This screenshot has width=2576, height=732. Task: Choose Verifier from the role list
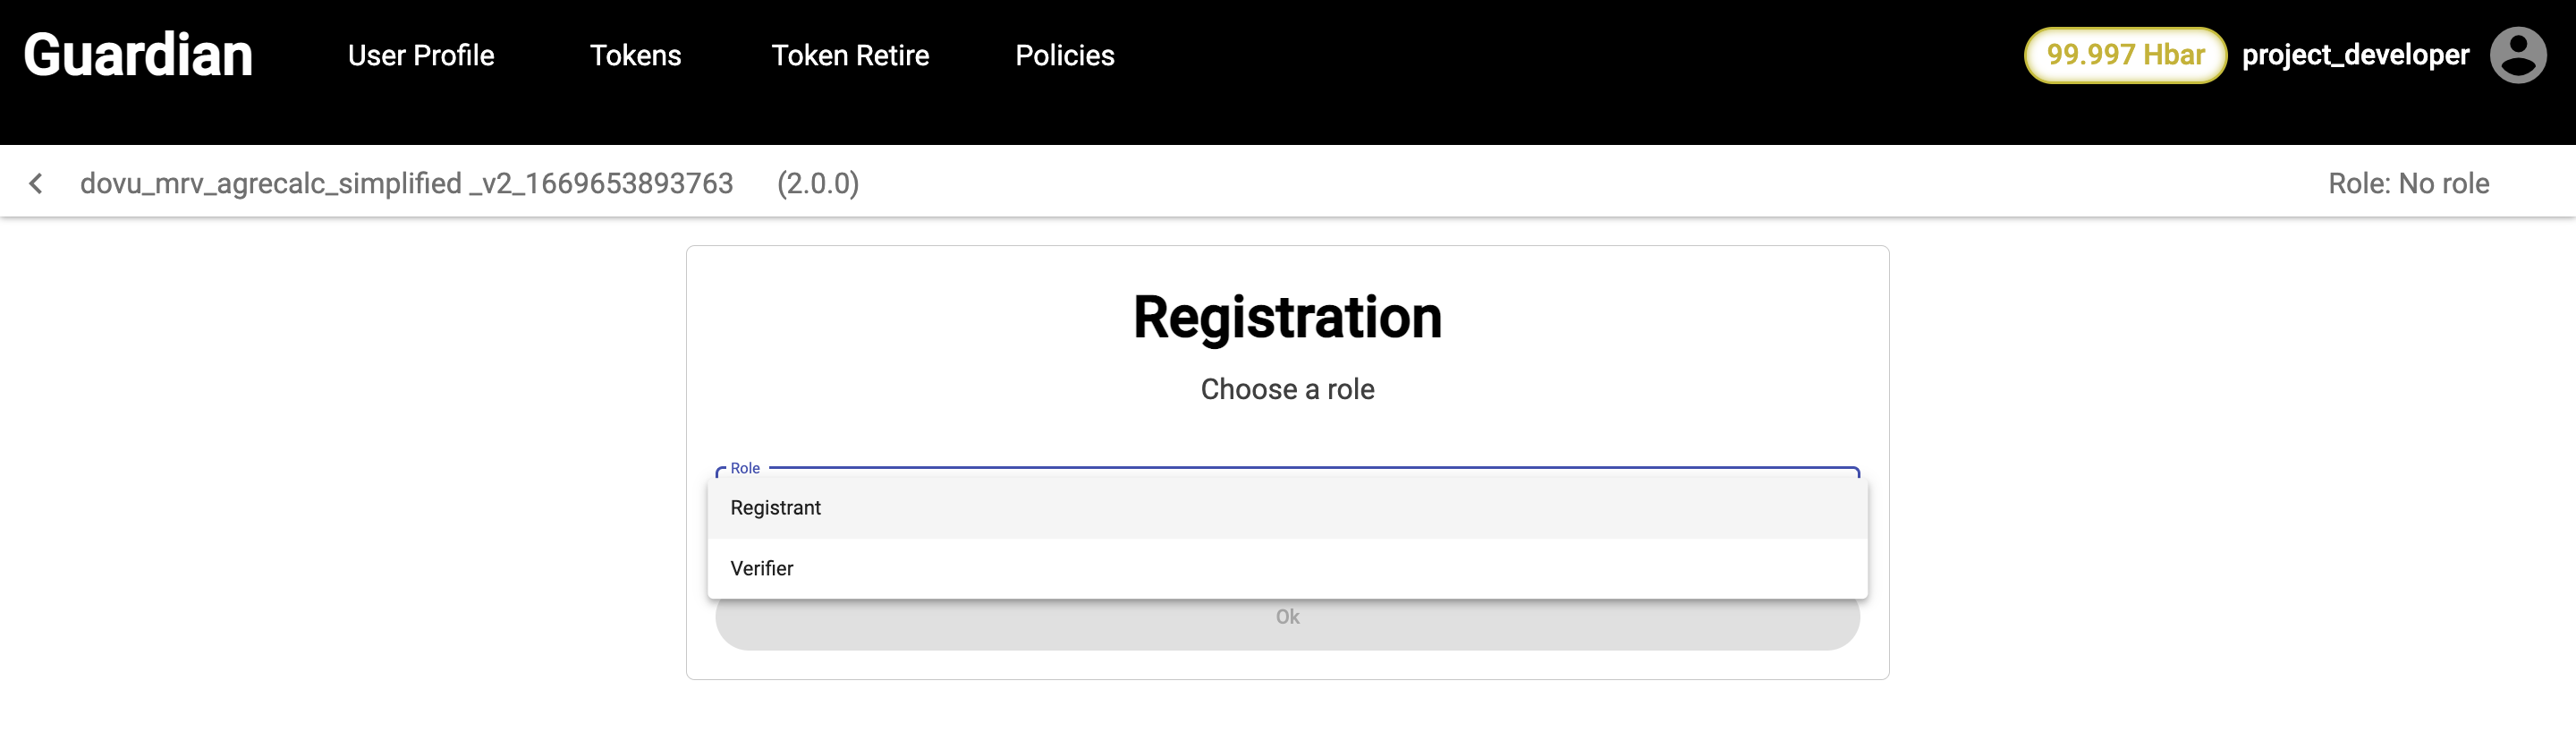762,568
